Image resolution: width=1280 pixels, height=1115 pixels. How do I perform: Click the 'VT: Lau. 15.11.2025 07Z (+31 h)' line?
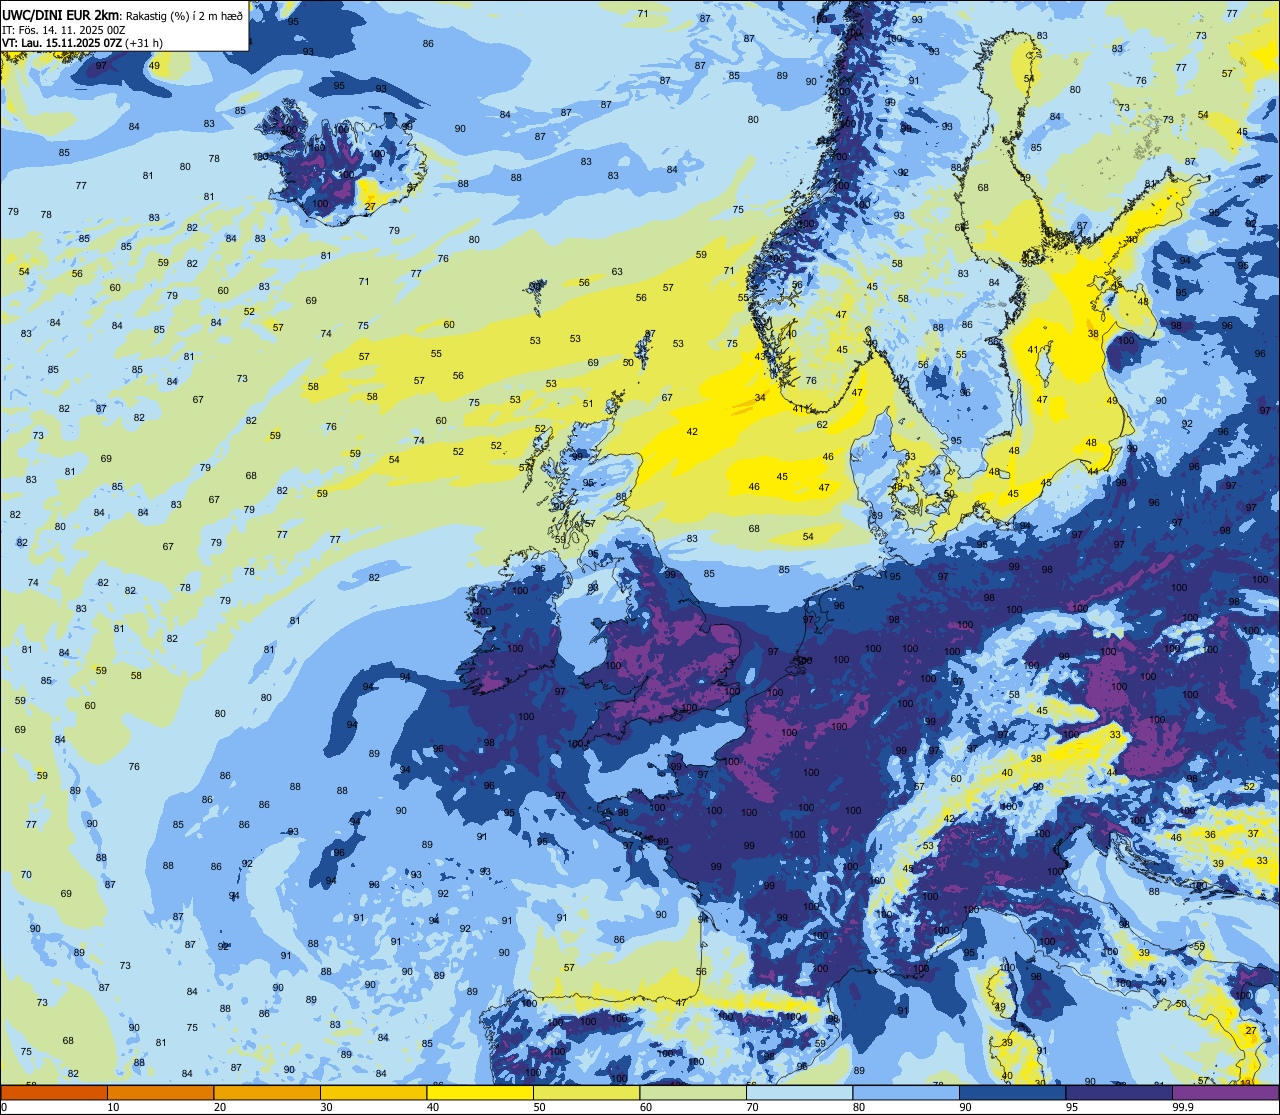pyautogui.click(x=83, y=43)
